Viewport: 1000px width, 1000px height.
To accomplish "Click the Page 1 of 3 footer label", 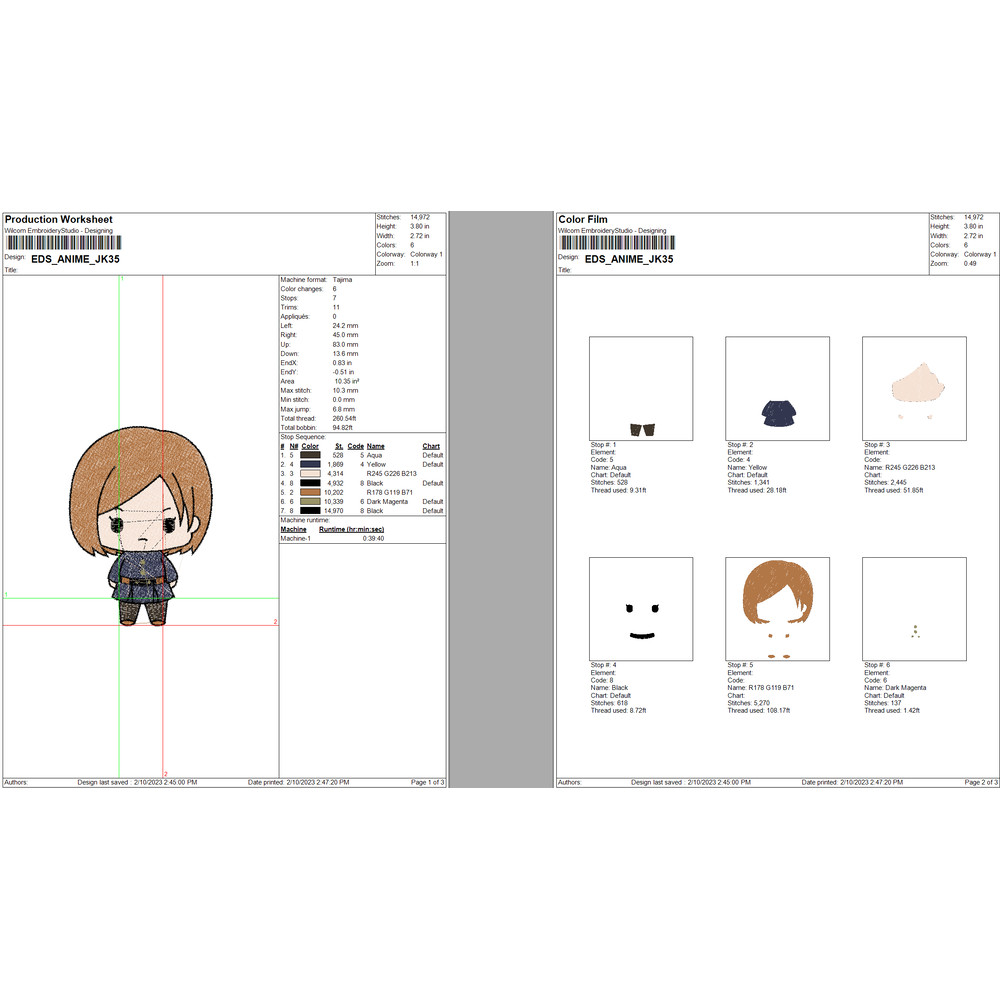I will (427, 782).
